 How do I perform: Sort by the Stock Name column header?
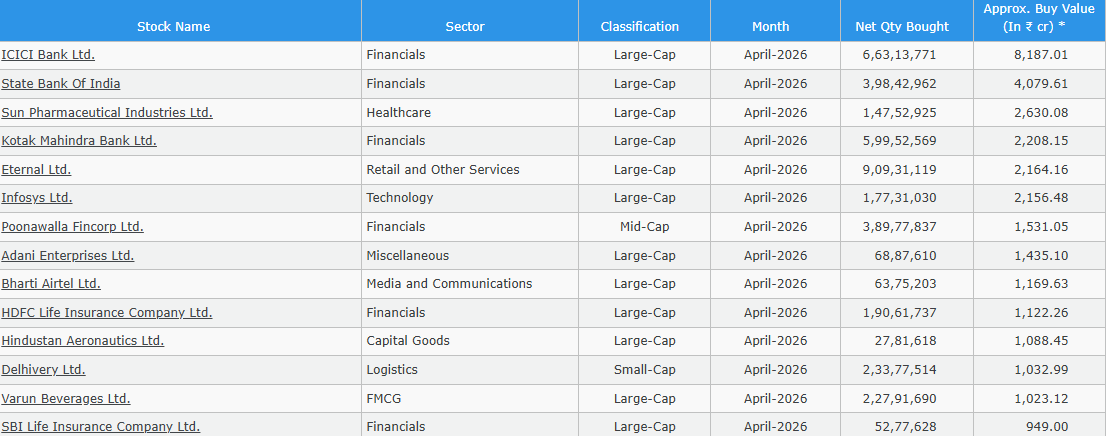pos(174,27)
